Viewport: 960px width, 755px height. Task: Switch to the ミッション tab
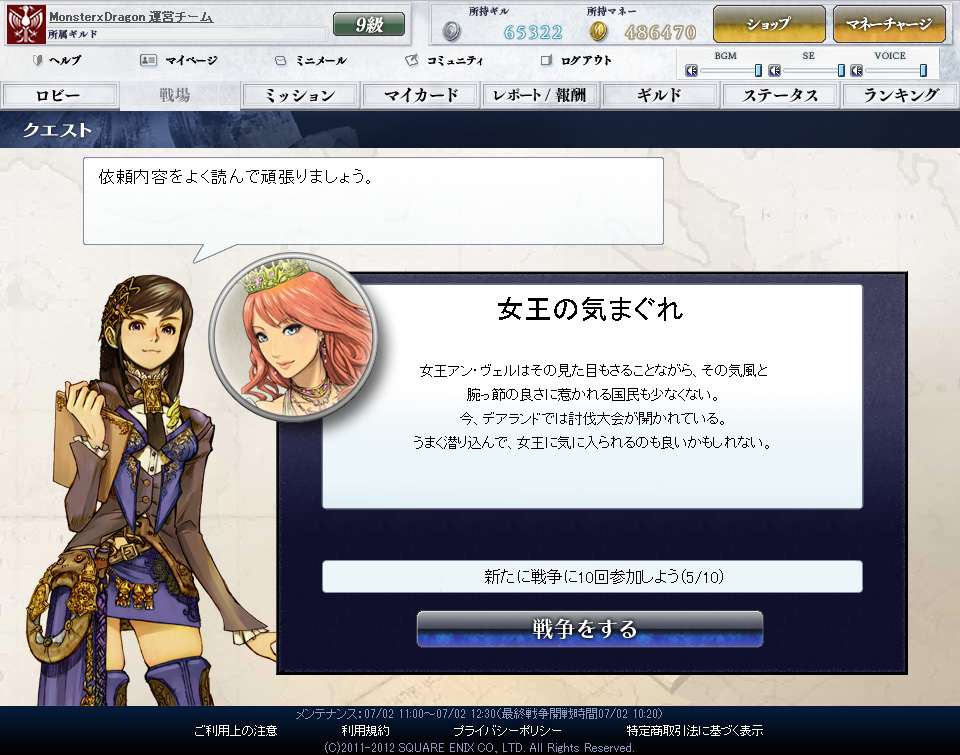click(300, 96)
